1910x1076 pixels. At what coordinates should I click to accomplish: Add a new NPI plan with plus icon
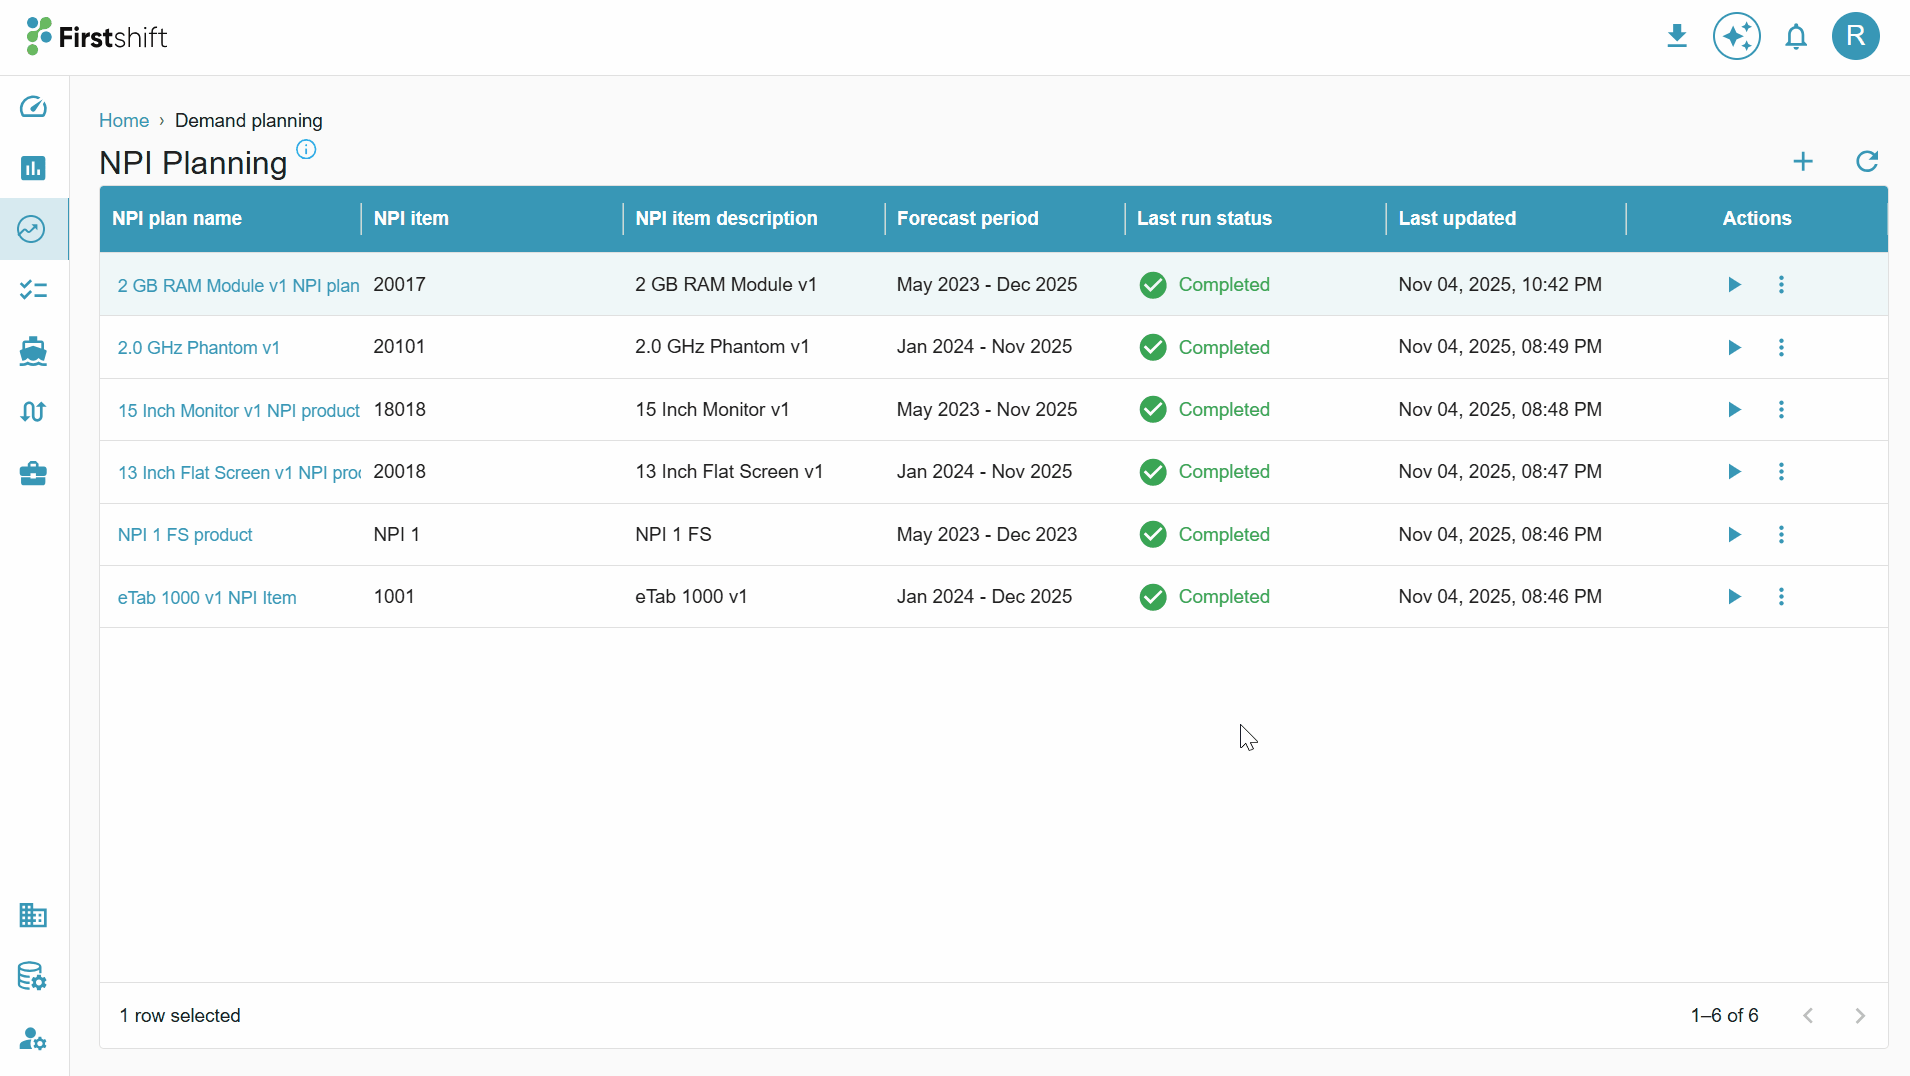(1803, 161)
